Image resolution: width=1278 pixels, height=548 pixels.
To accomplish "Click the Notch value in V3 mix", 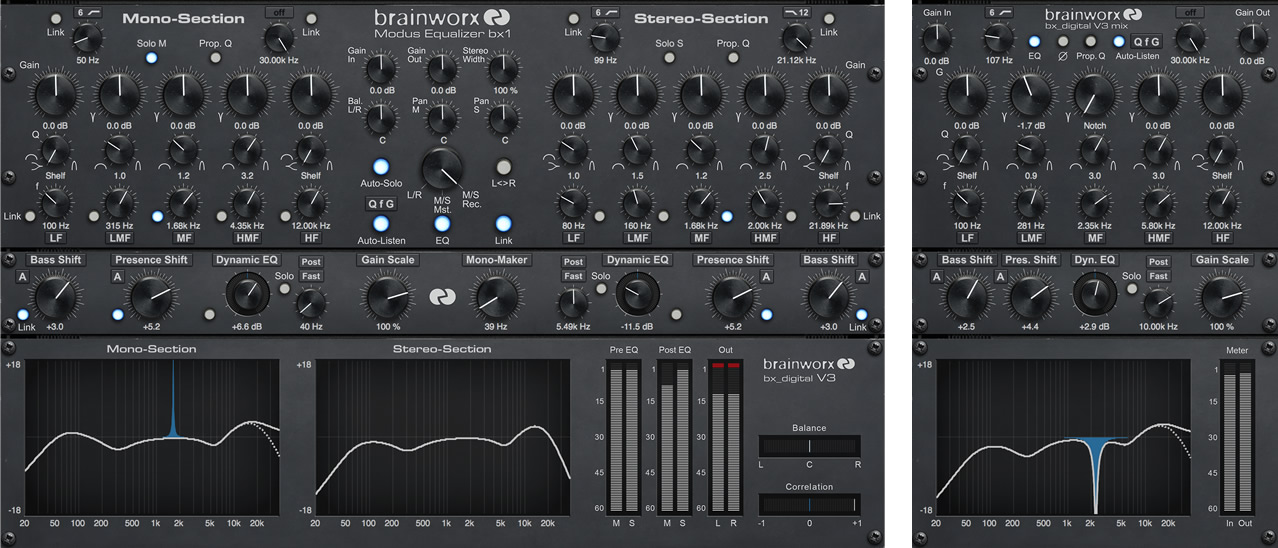I will pyautogui.click(x=1094, y=126).
